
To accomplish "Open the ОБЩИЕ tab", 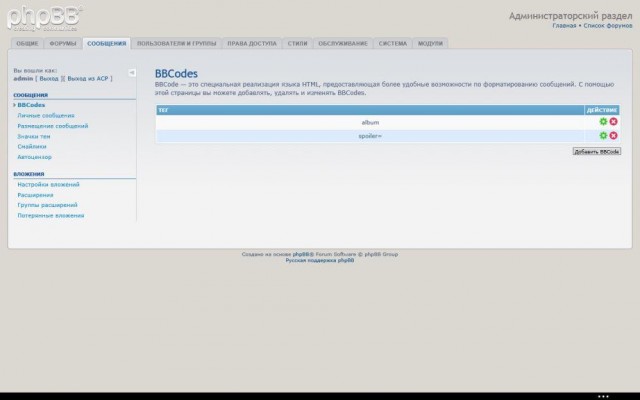I will pyautogui.click(x=28, y=44).
